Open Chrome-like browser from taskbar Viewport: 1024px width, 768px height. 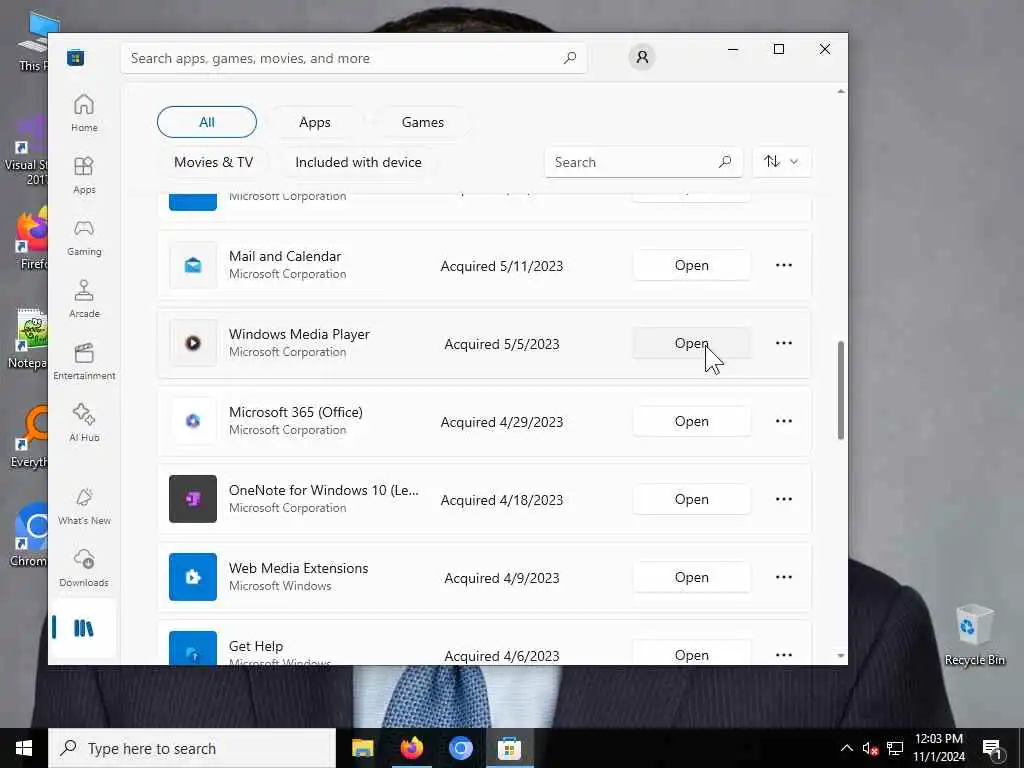[x=460, y=748]
